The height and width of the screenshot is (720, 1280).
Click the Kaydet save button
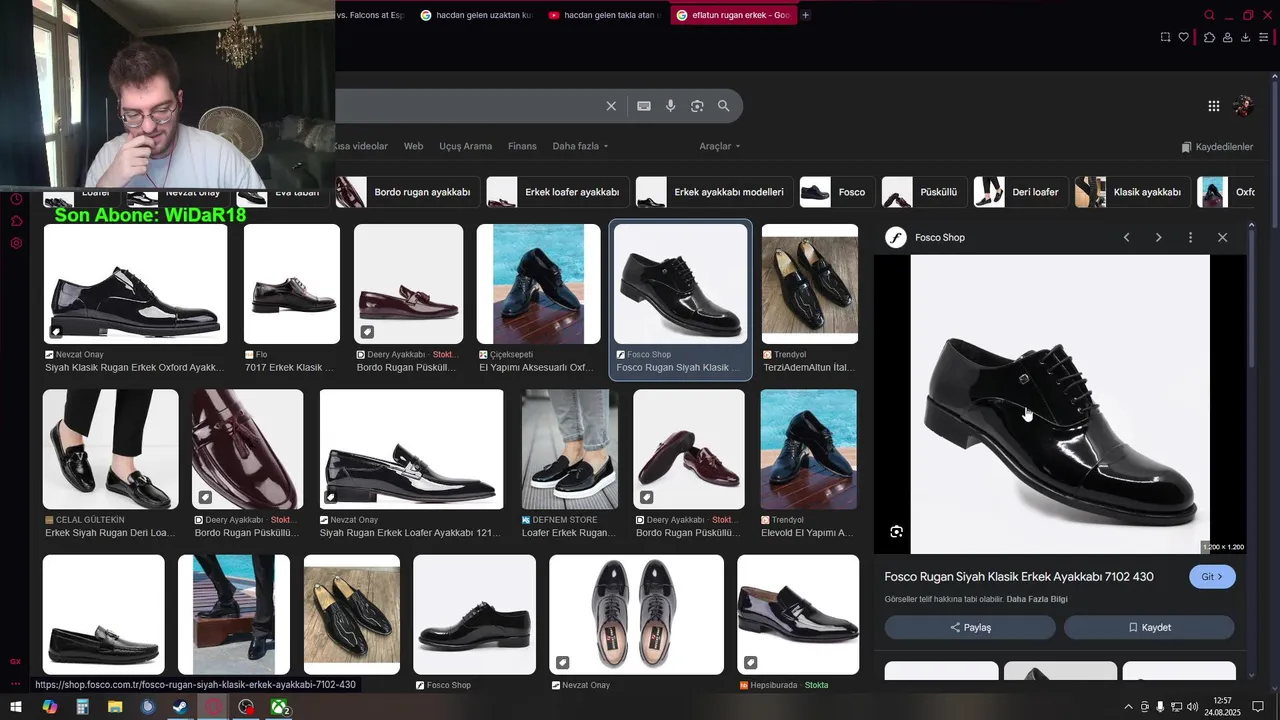coord(1149,627)
